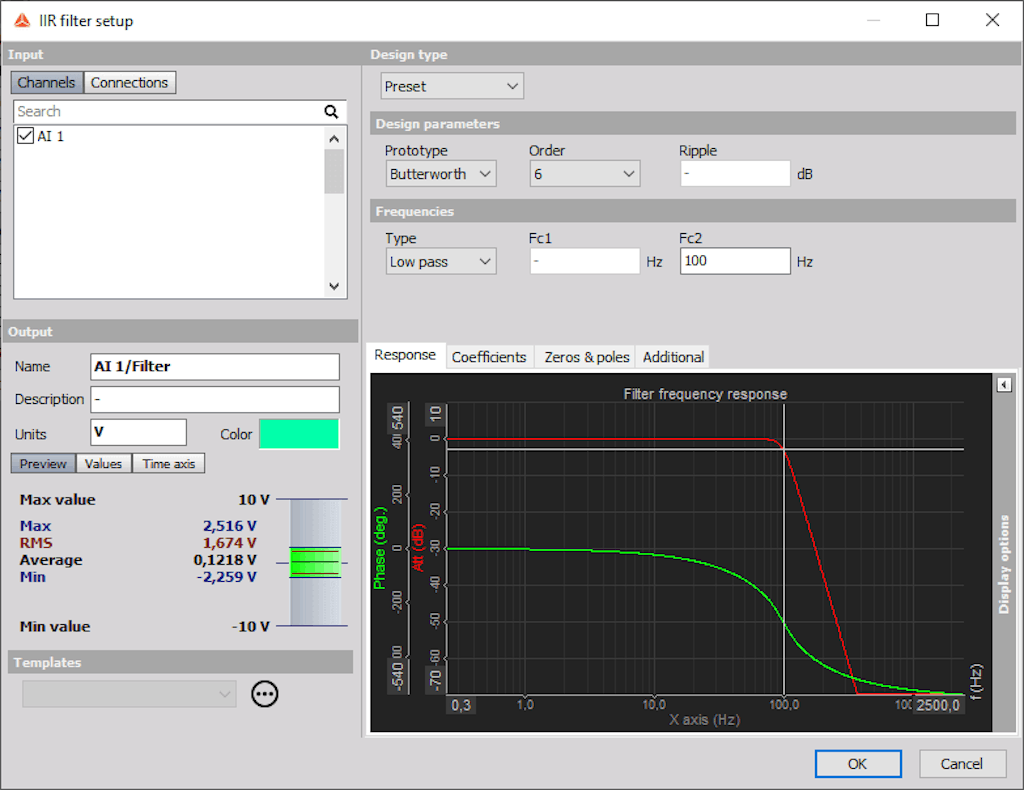Select the Zeros & poles tab
The height and width of the screenshot is (790, 1024).
pyautogui.click(x=586, y=357)
